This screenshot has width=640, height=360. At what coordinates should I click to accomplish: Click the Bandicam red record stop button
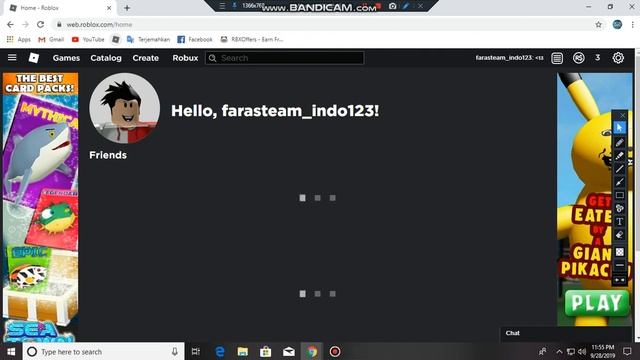pos(379,6)
